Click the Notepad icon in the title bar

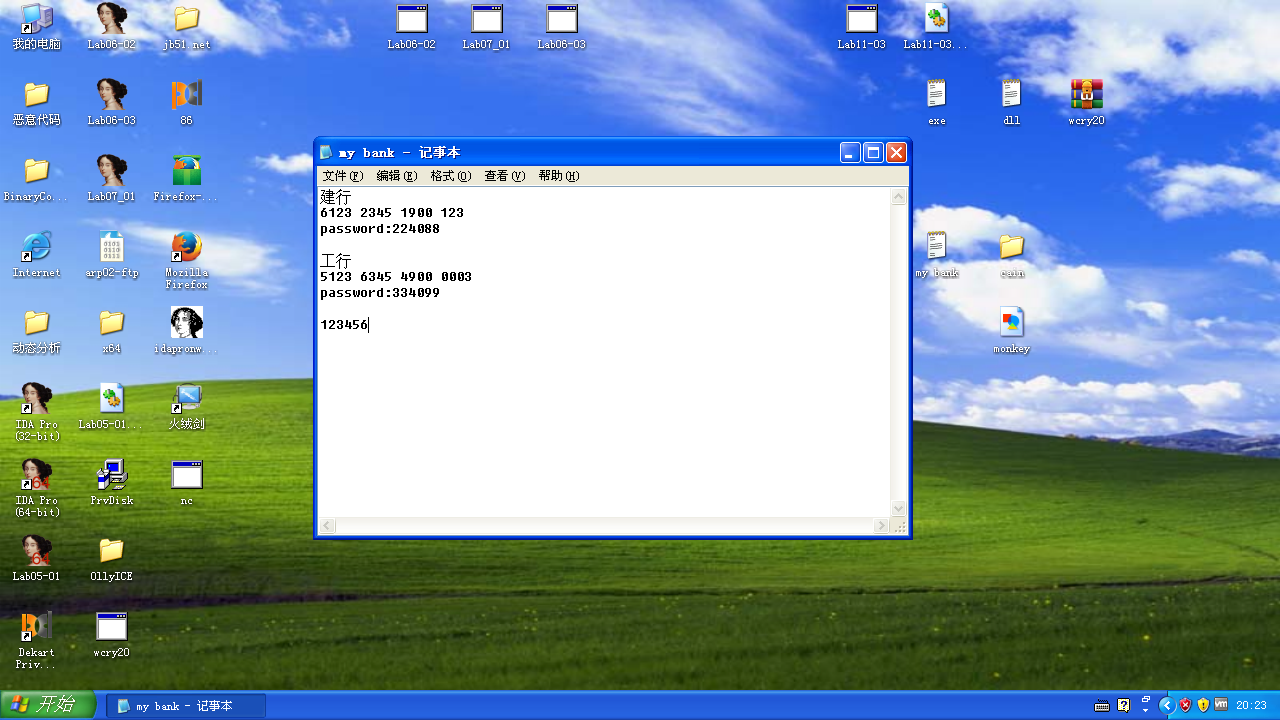click(x=326, y=153)
